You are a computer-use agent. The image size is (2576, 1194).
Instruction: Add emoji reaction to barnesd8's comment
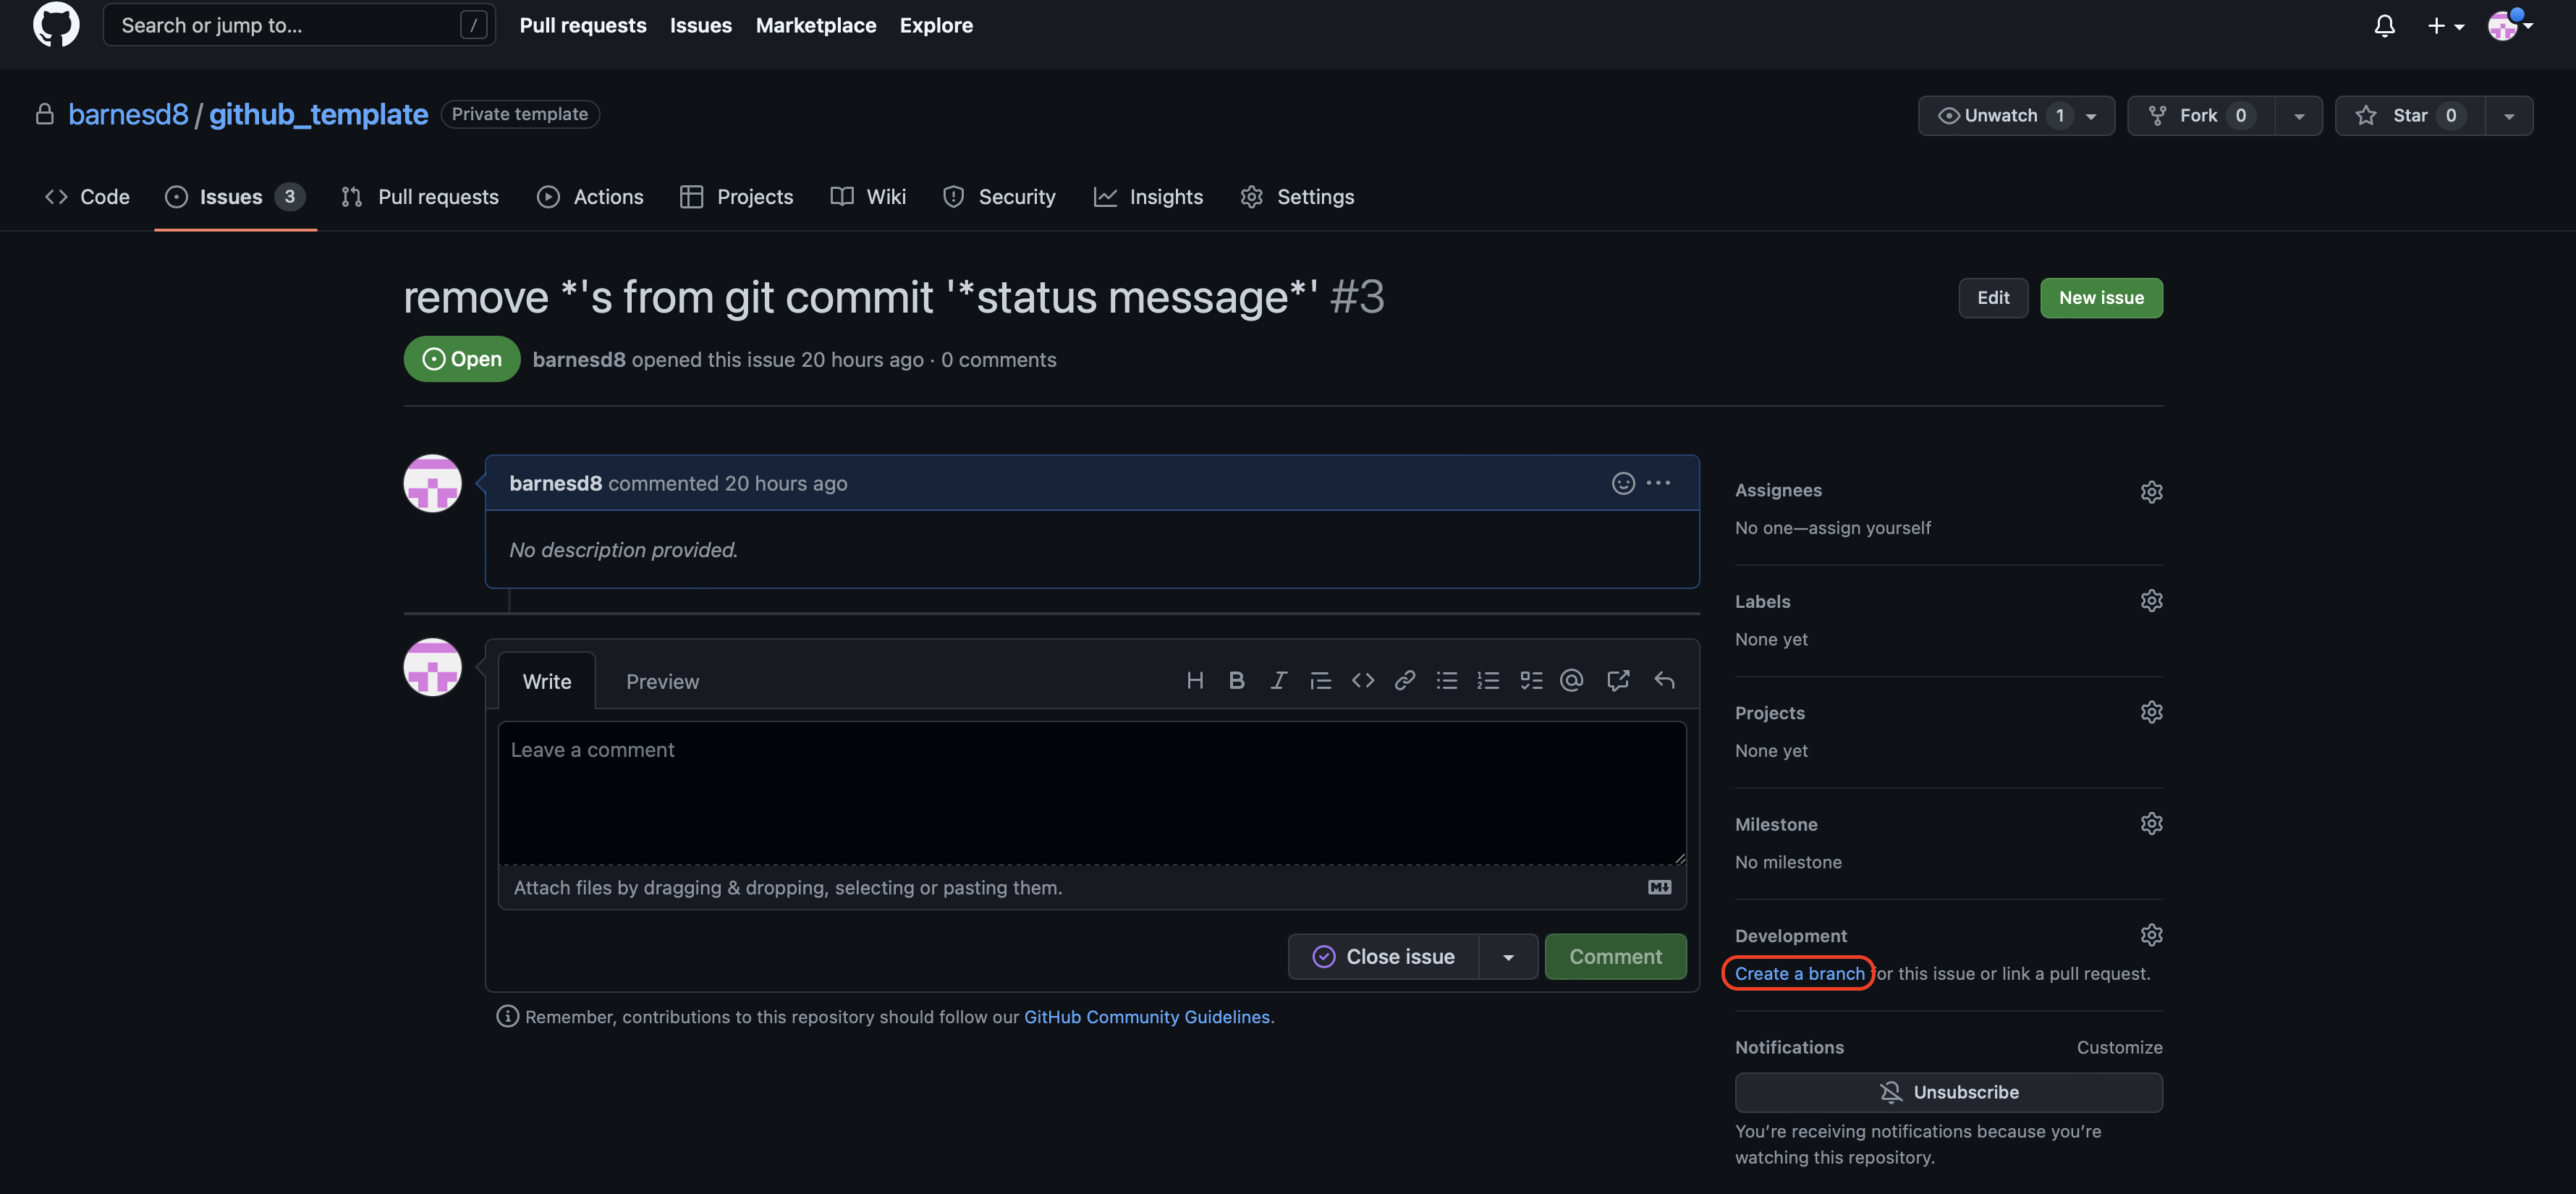coord(1623,483)
